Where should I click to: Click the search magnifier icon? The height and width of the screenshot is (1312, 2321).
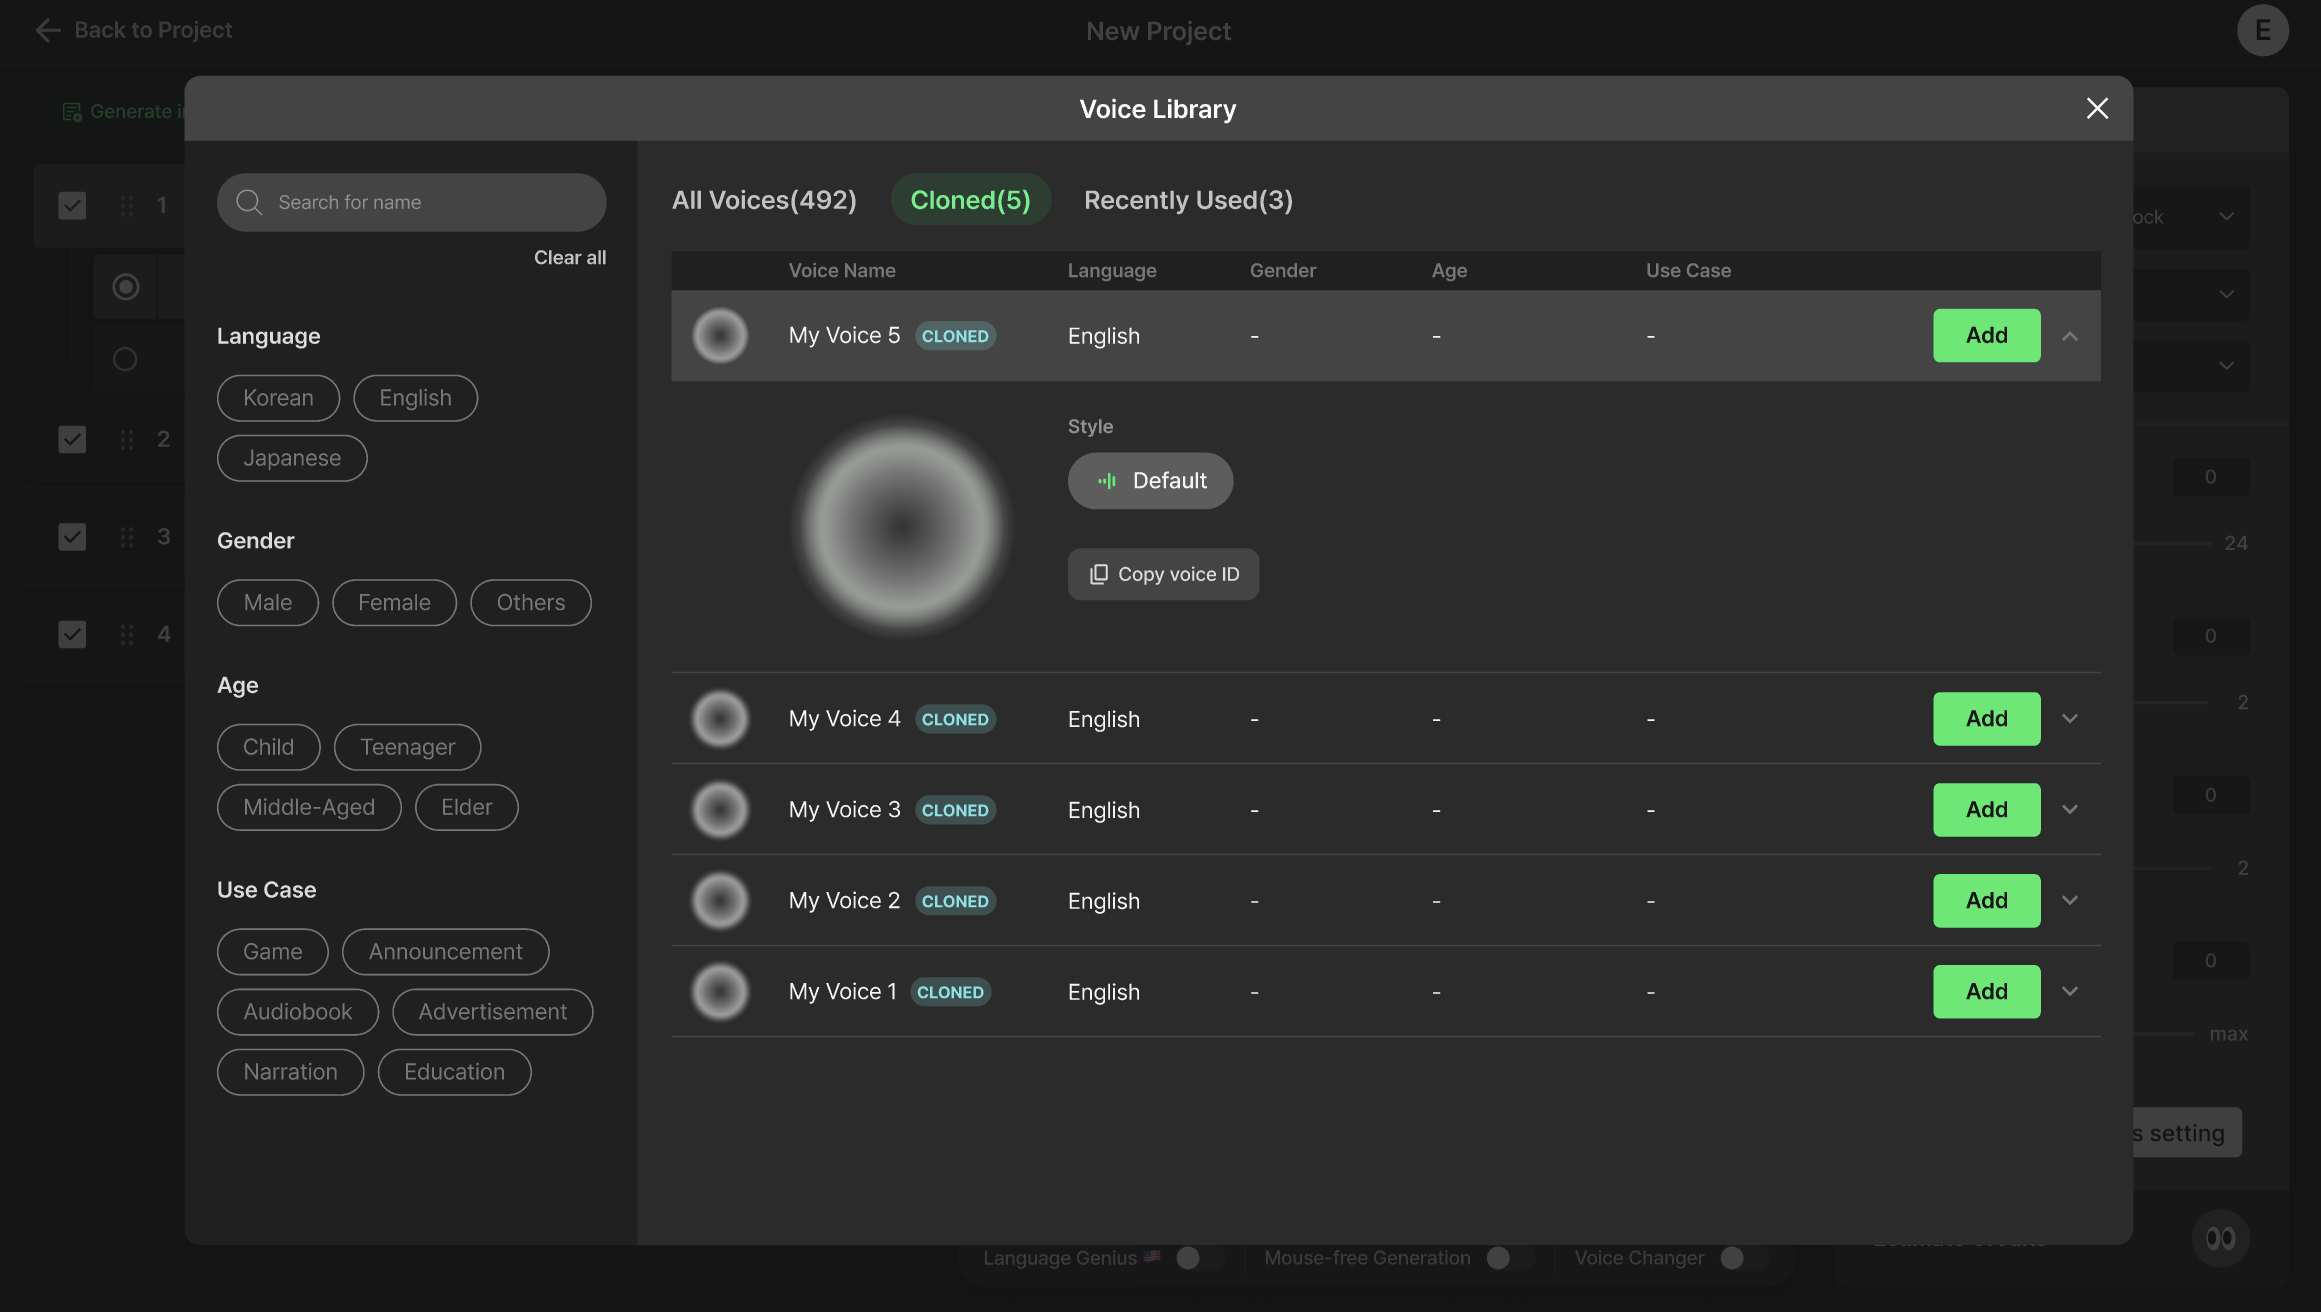point(249,202)
